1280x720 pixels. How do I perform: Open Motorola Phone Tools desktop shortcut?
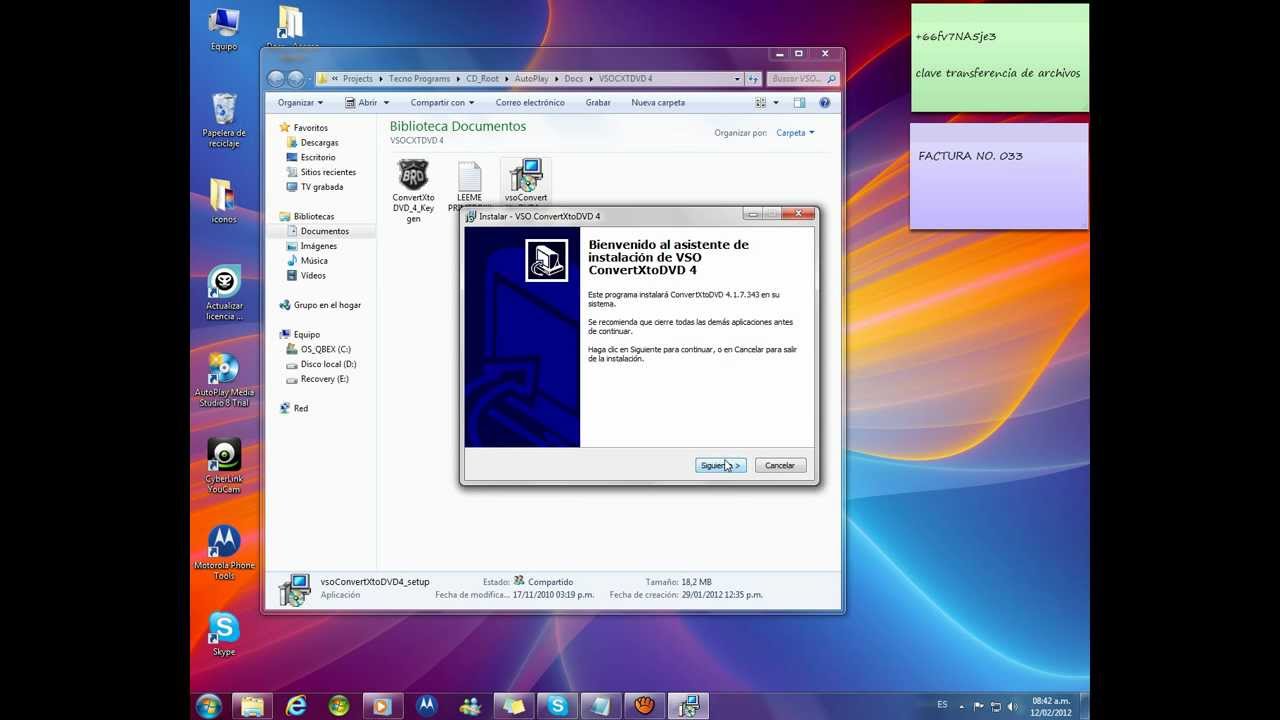click(x=224, y=552)
